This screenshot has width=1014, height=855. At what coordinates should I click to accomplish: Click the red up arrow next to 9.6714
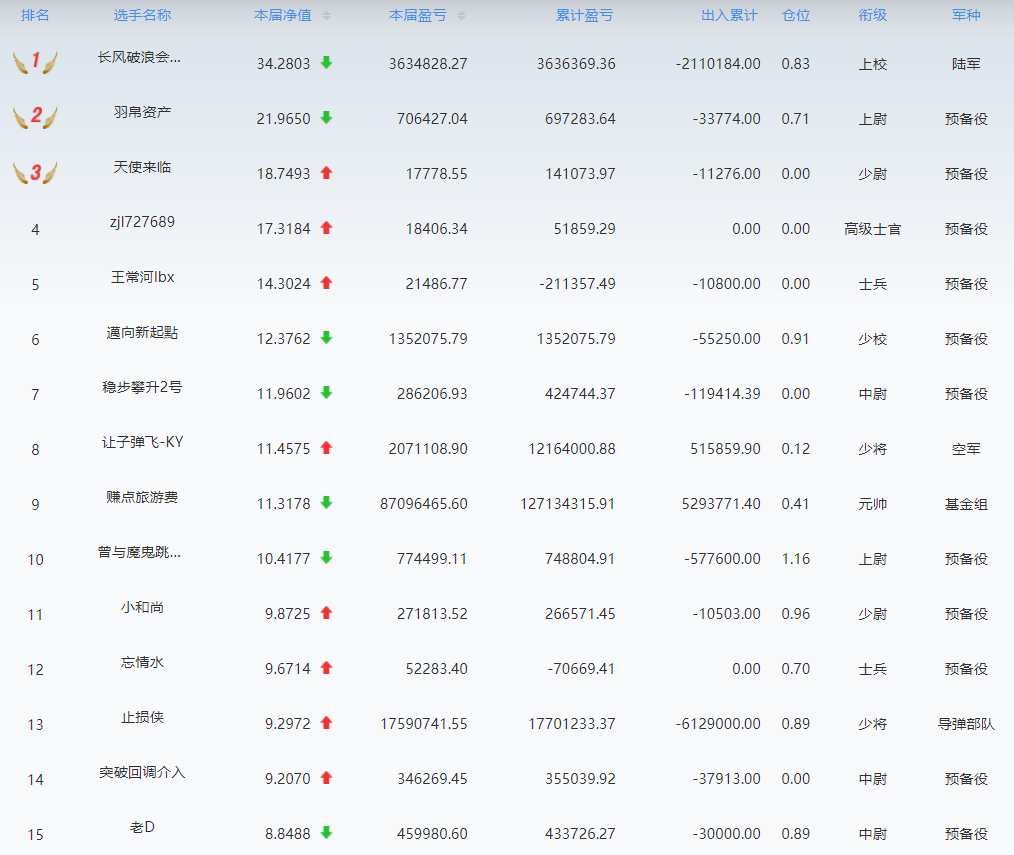[327, 667]
